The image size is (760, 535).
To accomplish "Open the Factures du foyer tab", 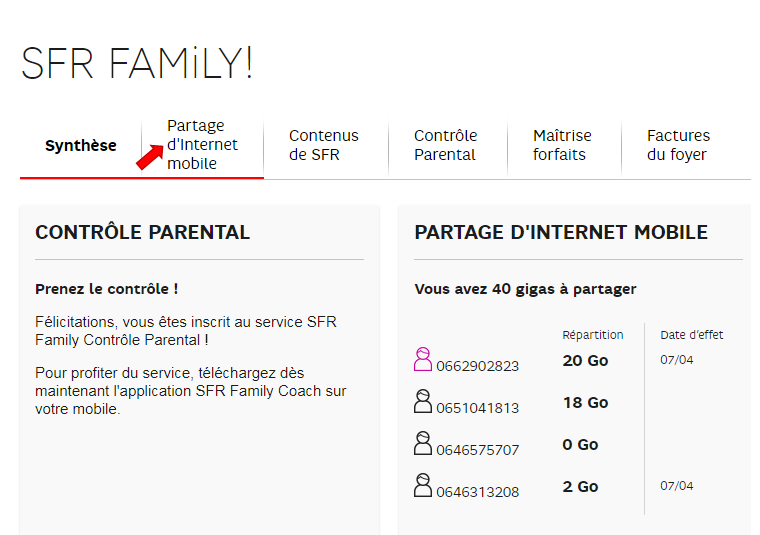I will point(678,145).
